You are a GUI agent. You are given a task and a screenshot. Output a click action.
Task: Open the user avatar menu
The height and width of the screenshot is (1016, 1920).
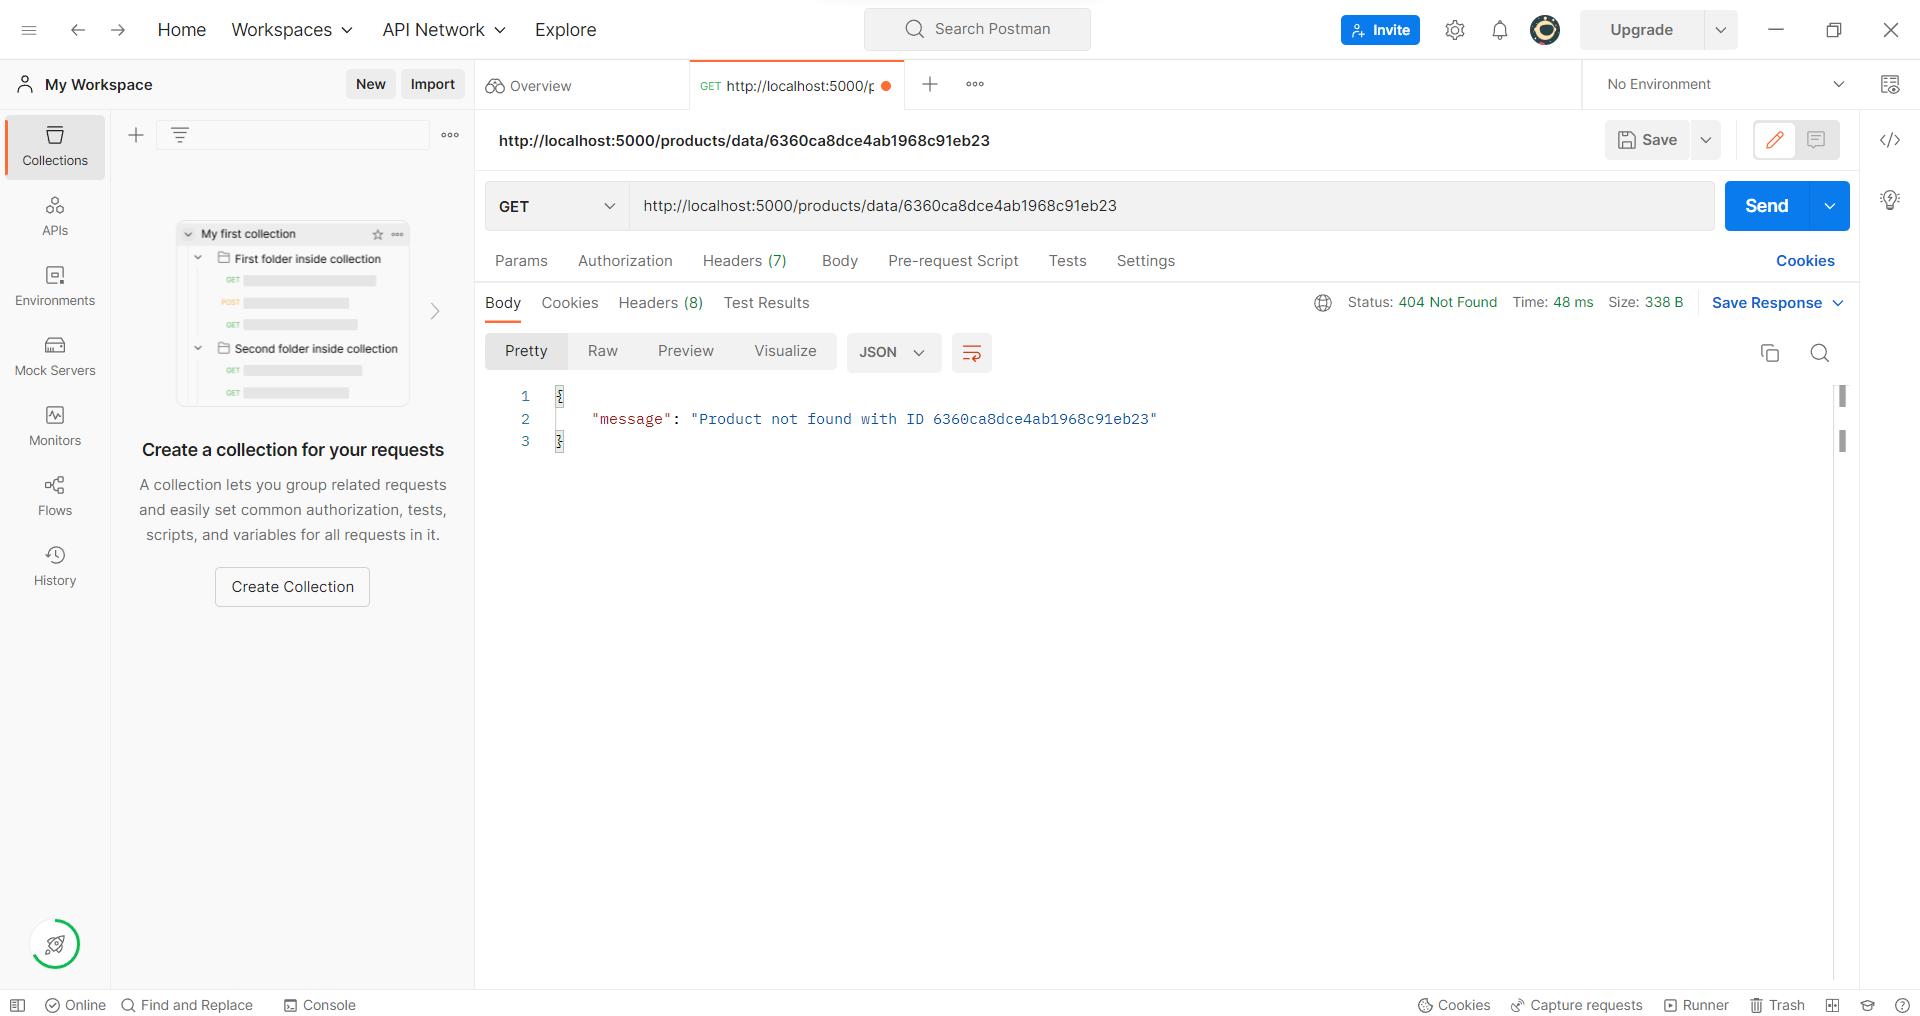click(1545, 30)
